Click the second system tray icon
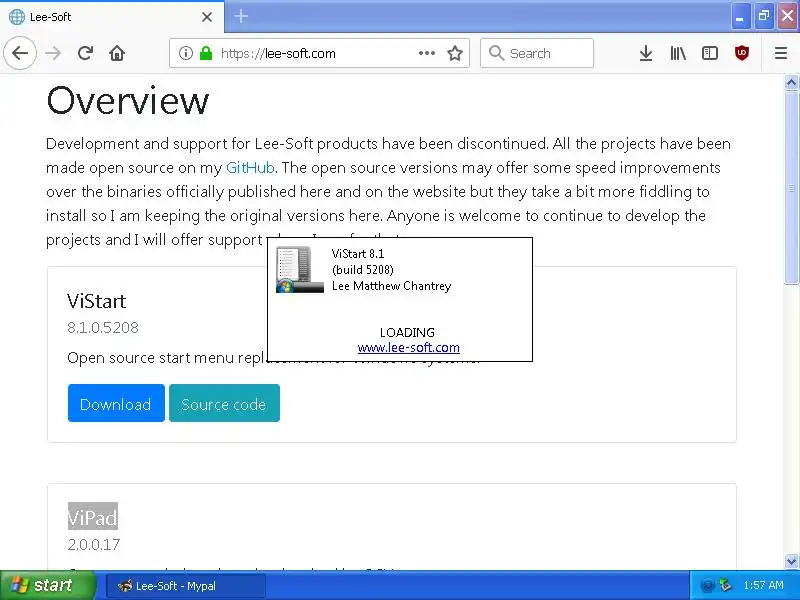The width and height of the screenshot is (800, 600). [725, 585]
